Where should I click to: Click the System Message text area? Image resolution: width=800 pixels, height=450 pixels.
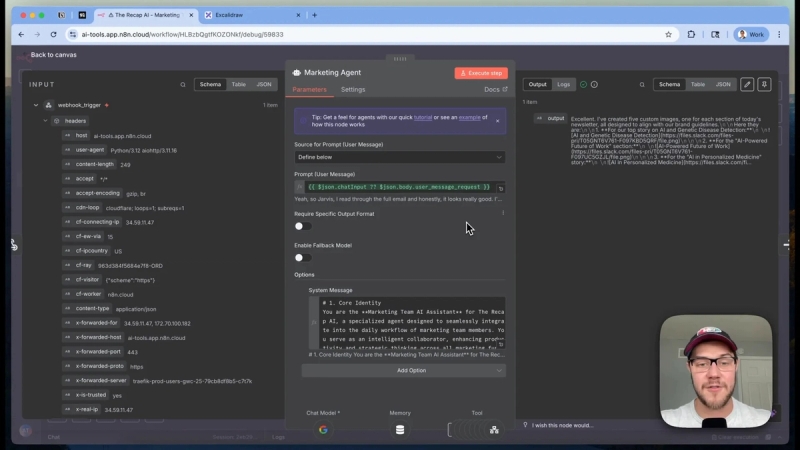(x=412, y=323)
